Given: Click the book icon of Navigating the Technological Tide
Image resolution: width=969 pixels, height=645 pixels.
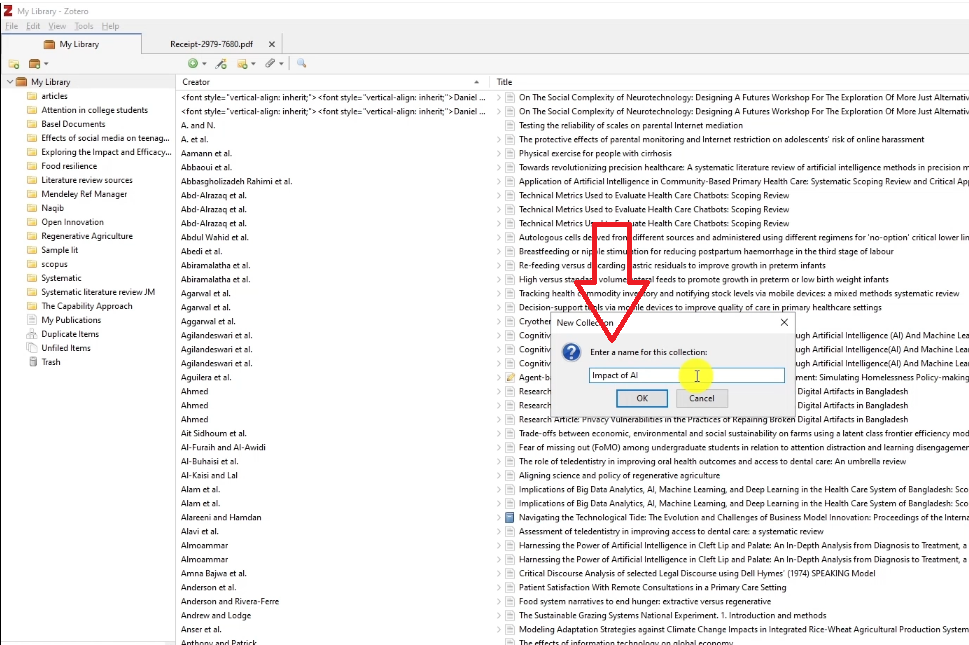Looking at the screenshot, I should (x=510, y=518).
